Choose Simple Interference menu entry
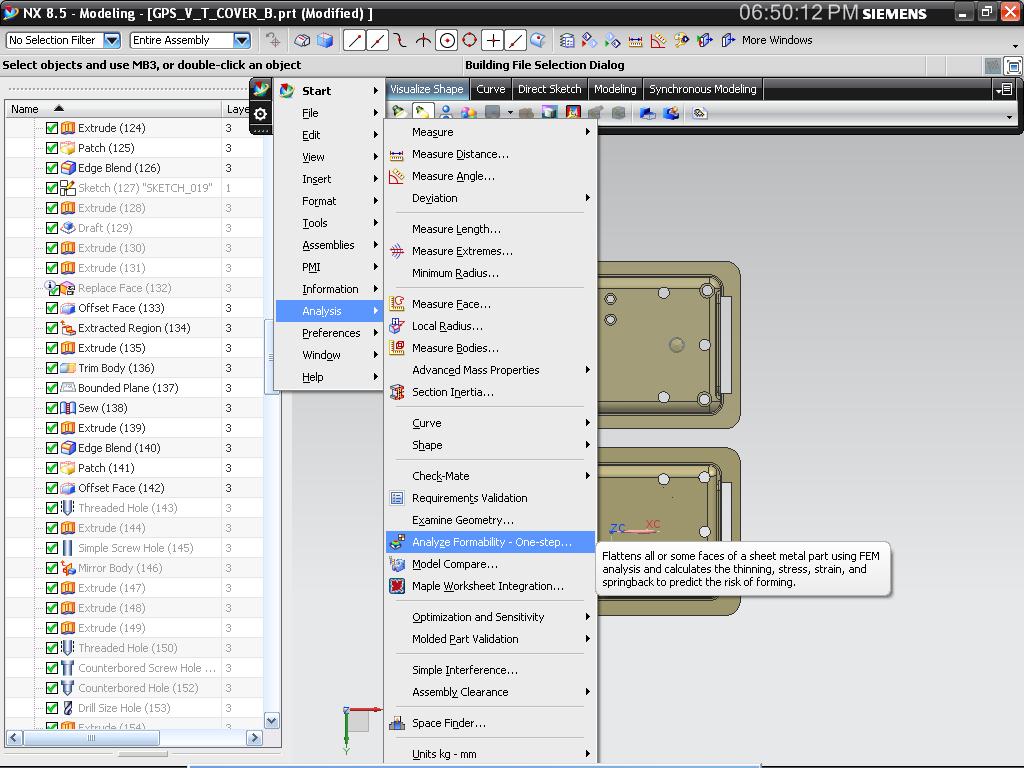 tap(490, 670)
